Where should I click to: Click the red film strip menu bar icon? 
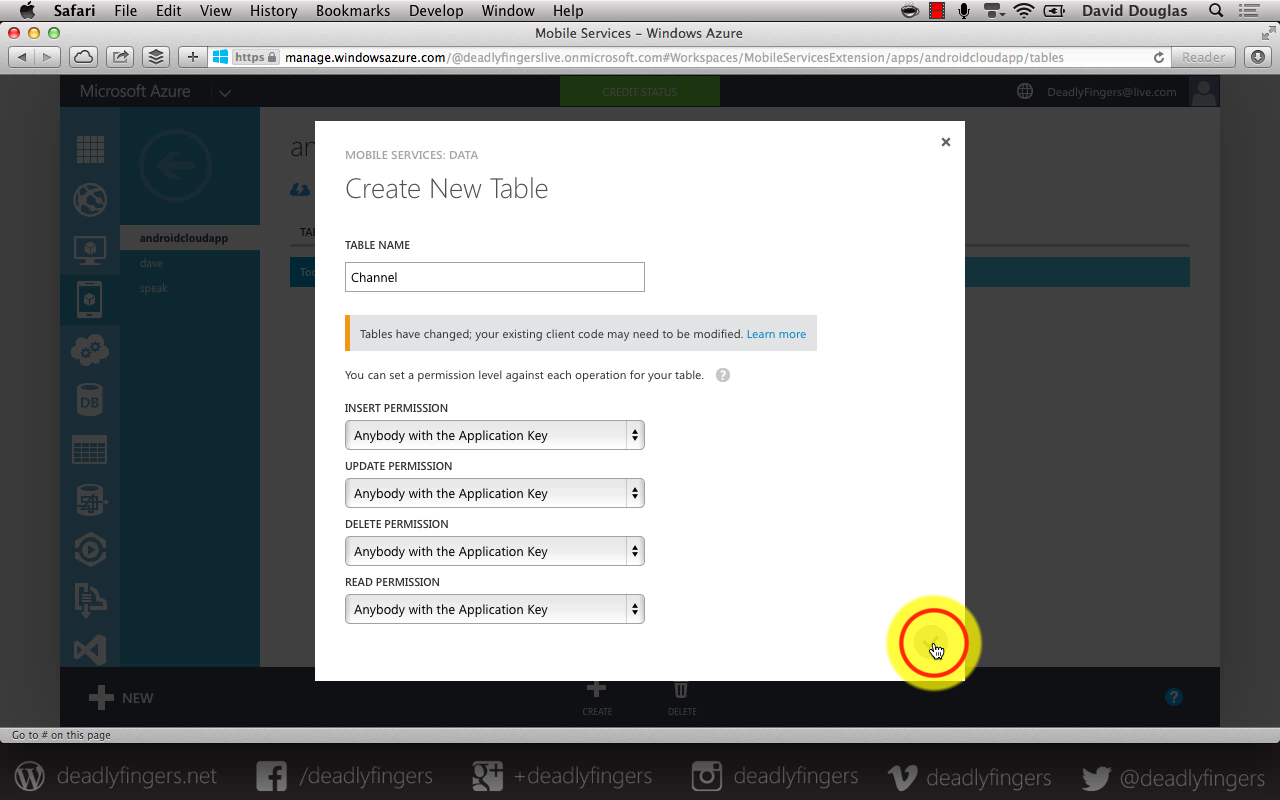[x=937, y=11]
